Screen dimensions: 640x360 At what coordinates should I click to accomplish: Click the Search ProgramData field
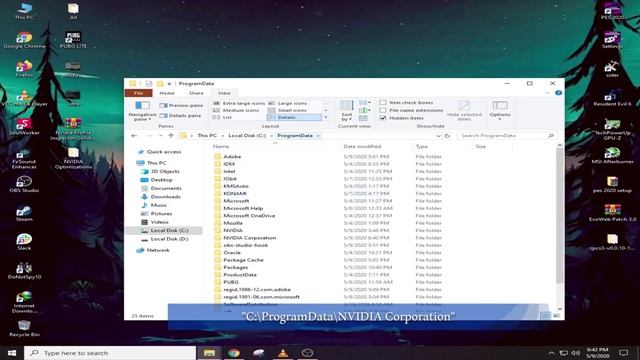pos(507,136)
